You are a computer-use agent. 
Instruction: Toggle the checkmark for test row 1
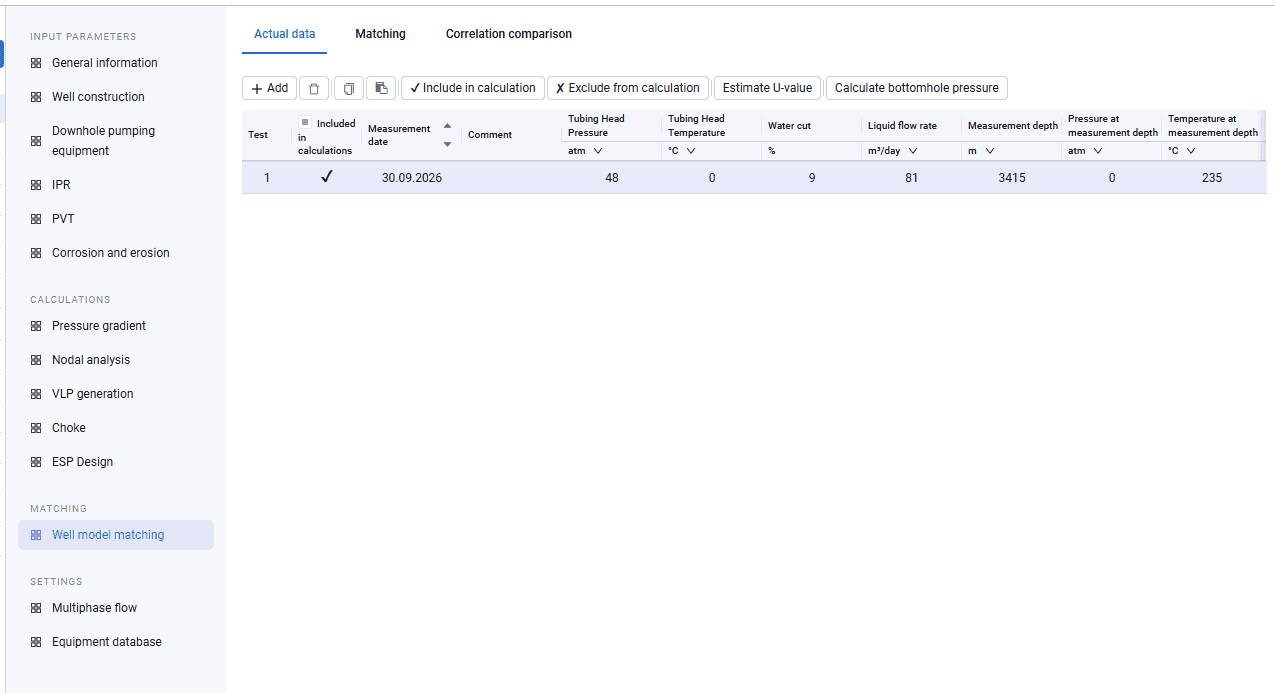tap(326, 177)
